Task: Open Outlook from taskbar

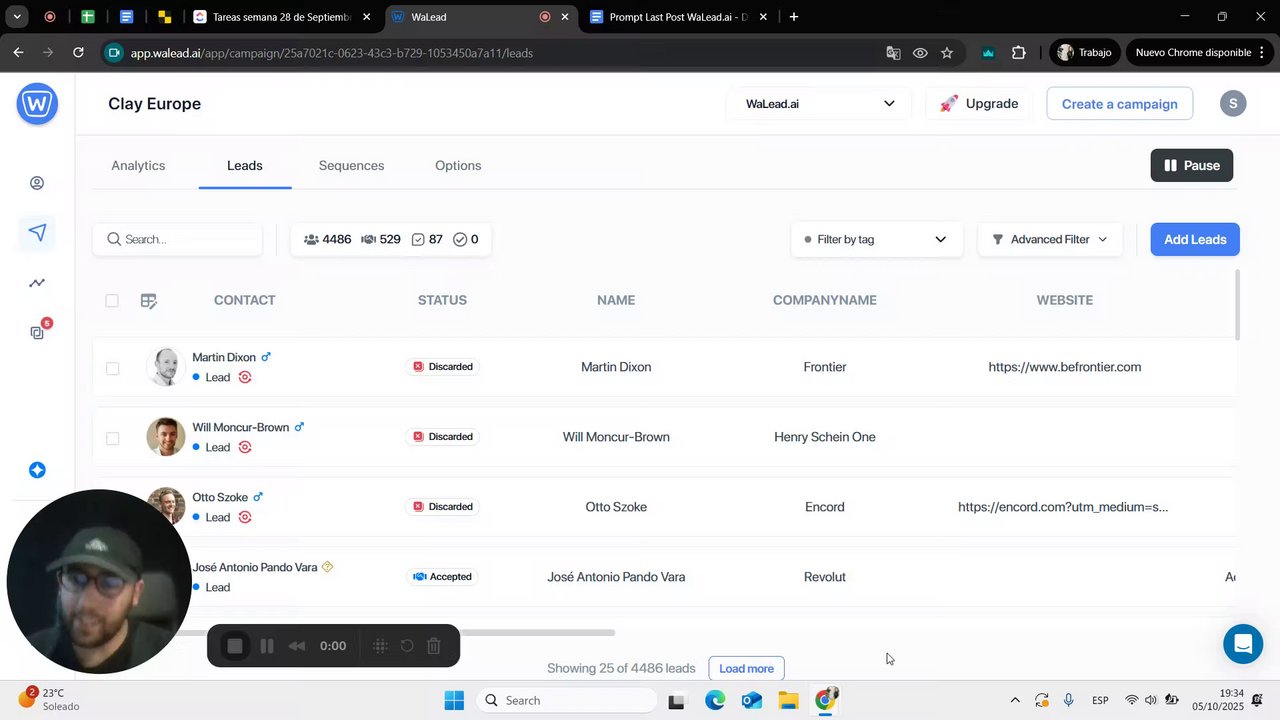Action: (752, 700)
